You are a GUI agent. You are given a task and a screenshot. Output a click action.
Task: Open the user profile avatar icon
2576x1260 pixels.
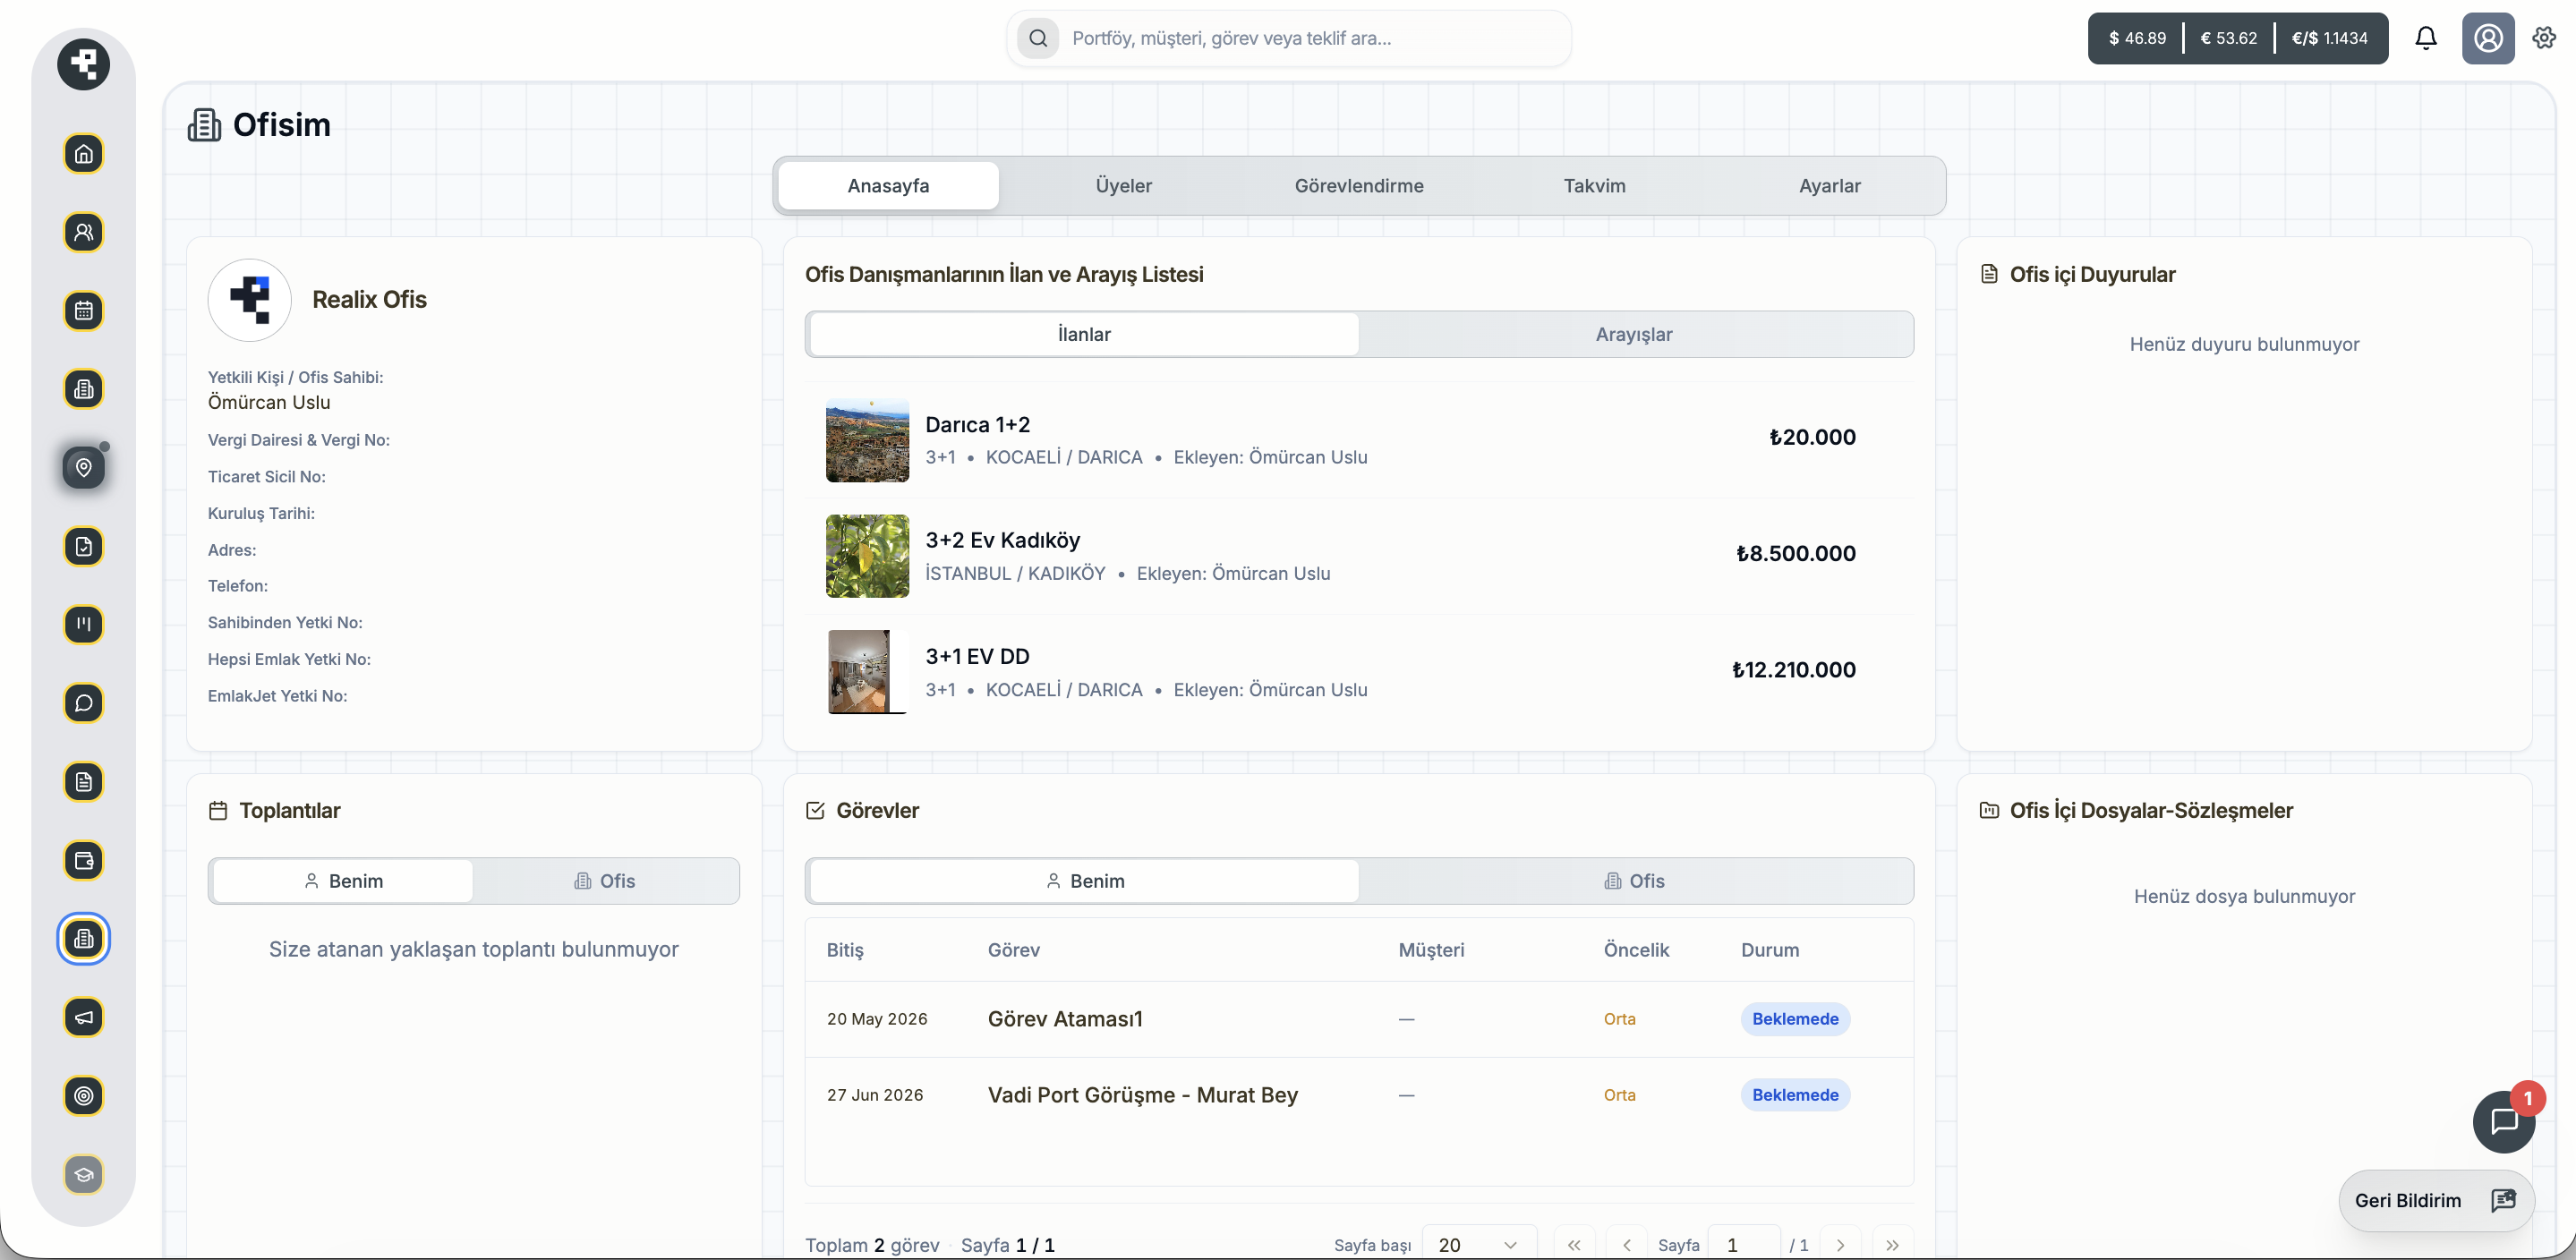[x=2488, y=38]
